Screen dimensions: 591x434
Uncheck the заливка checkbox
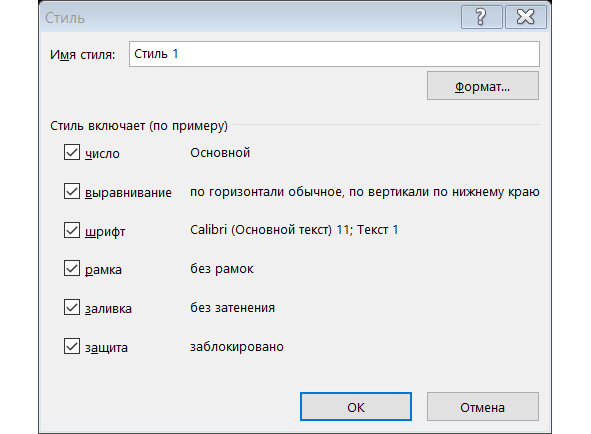pyautogui.click(x=72, y=307)
